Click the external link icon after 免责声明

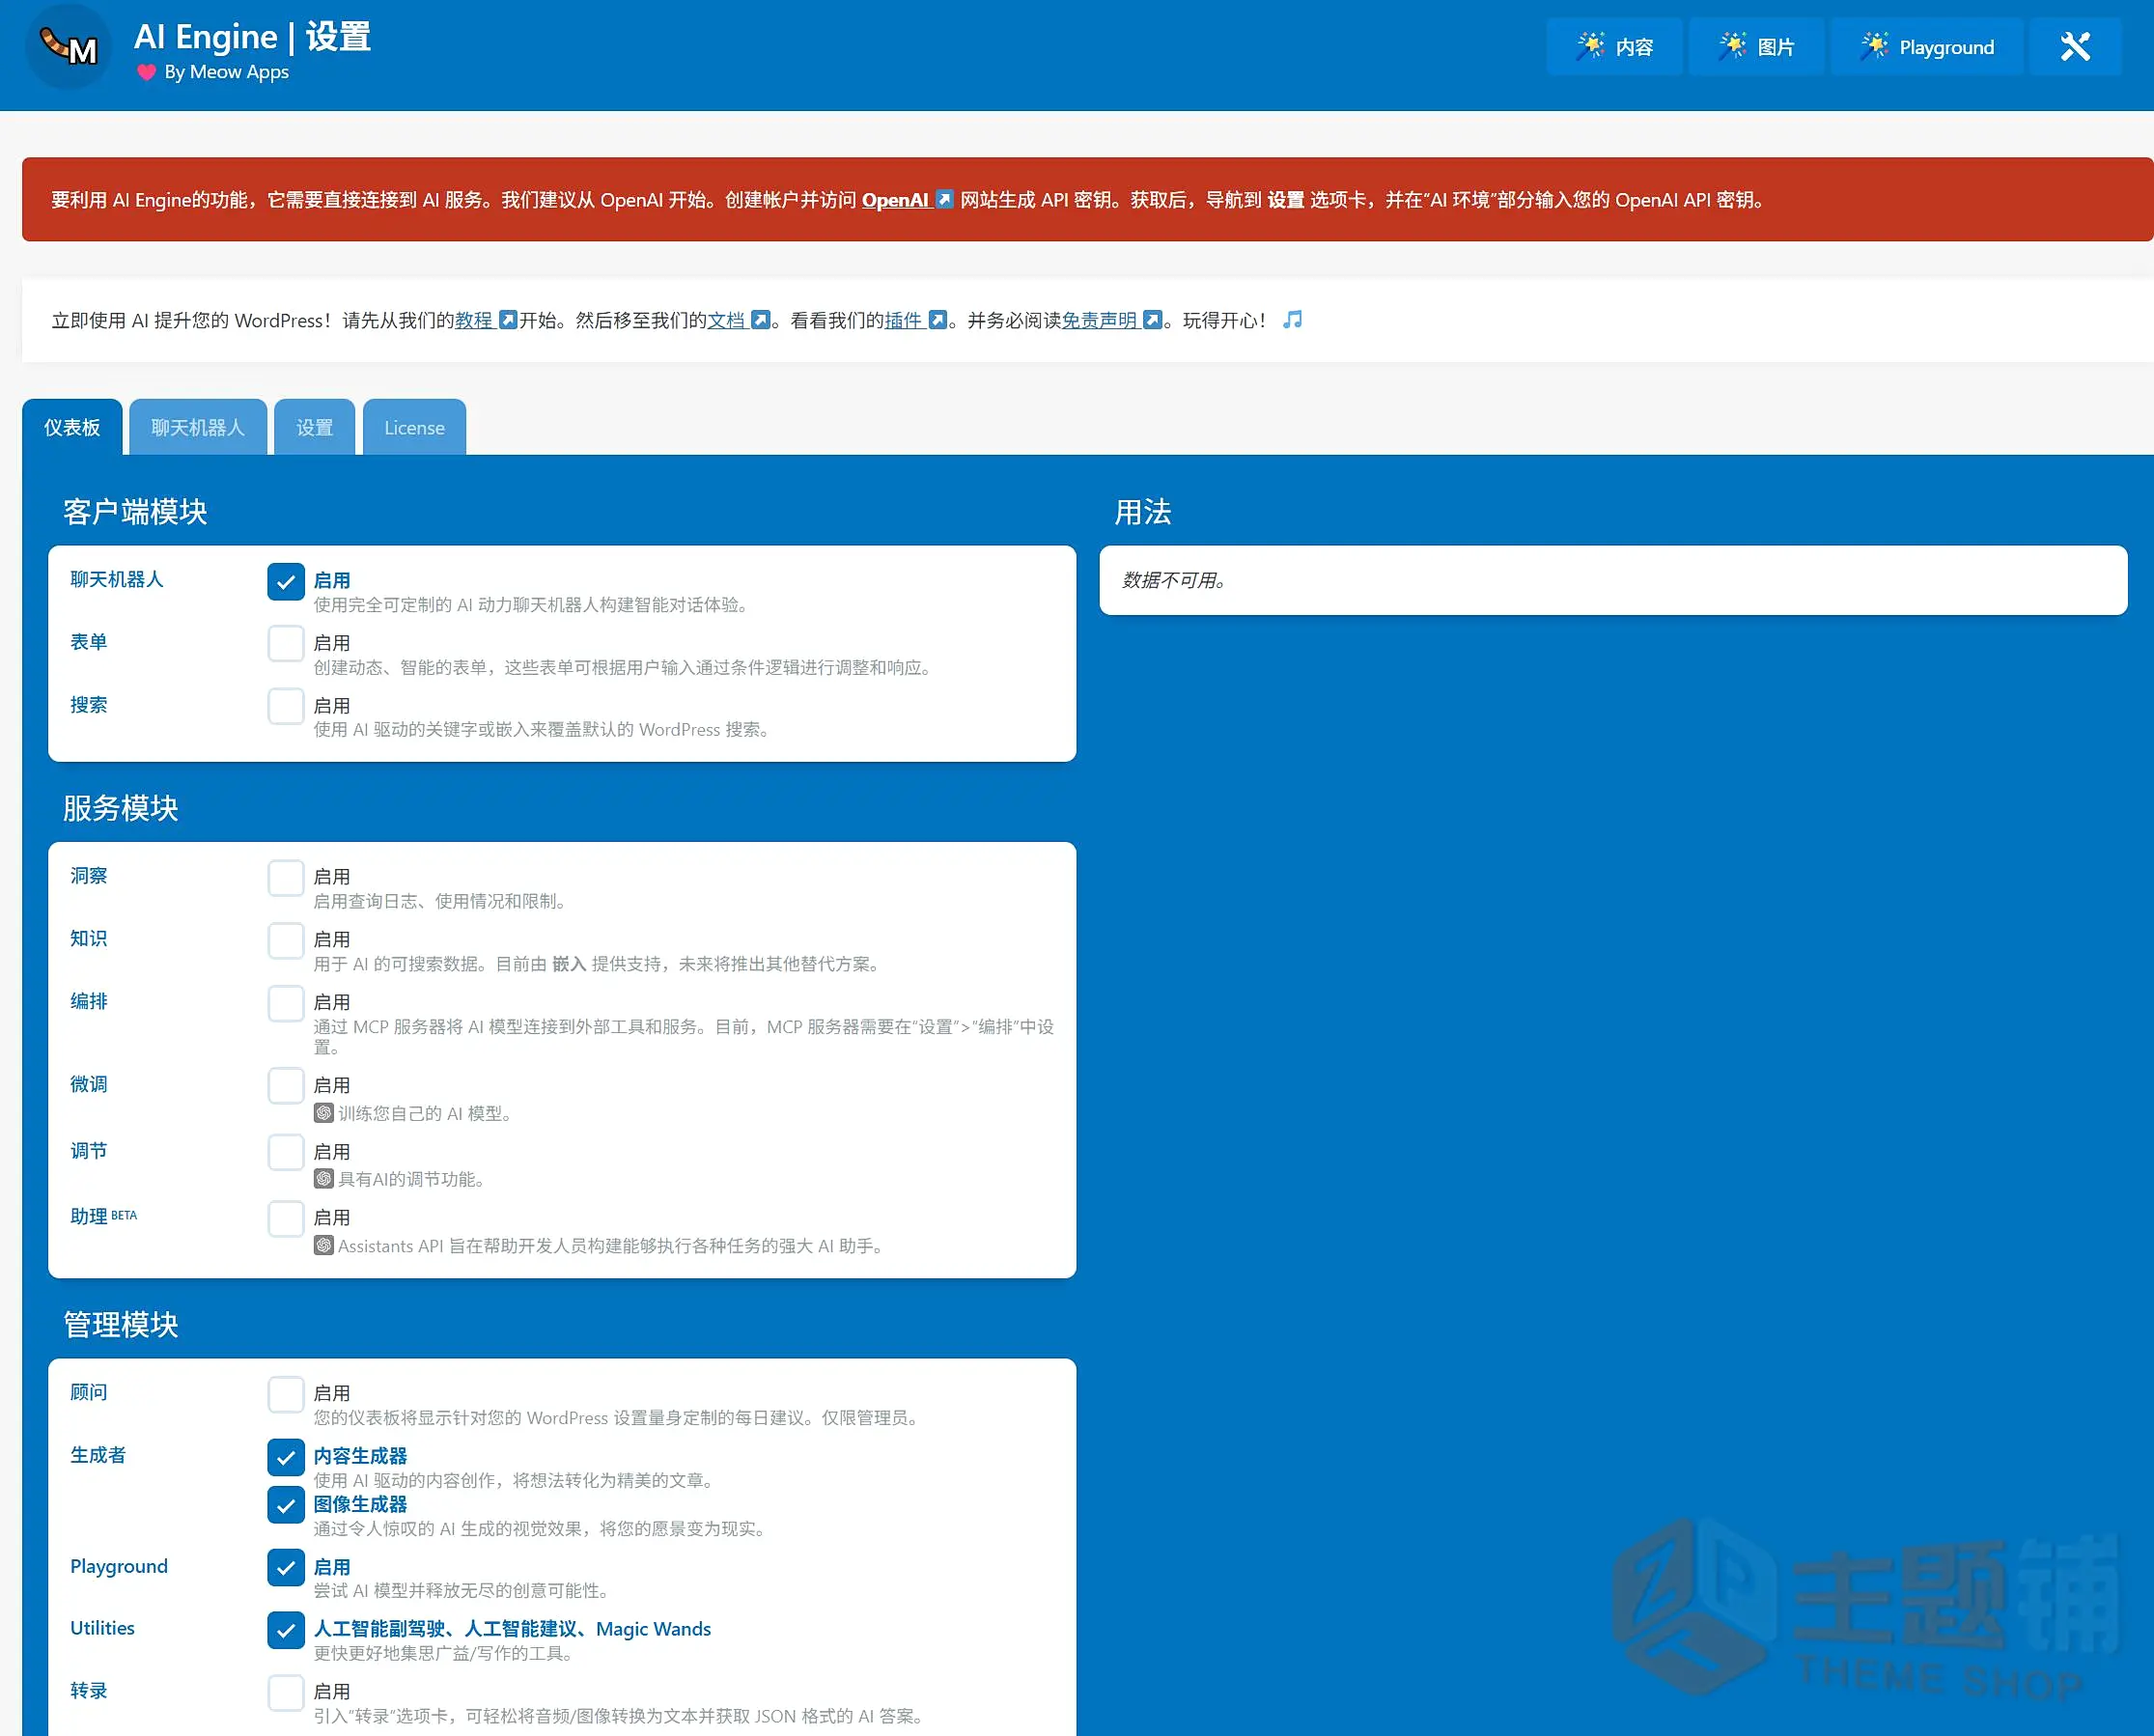(x=1153, y=320)
